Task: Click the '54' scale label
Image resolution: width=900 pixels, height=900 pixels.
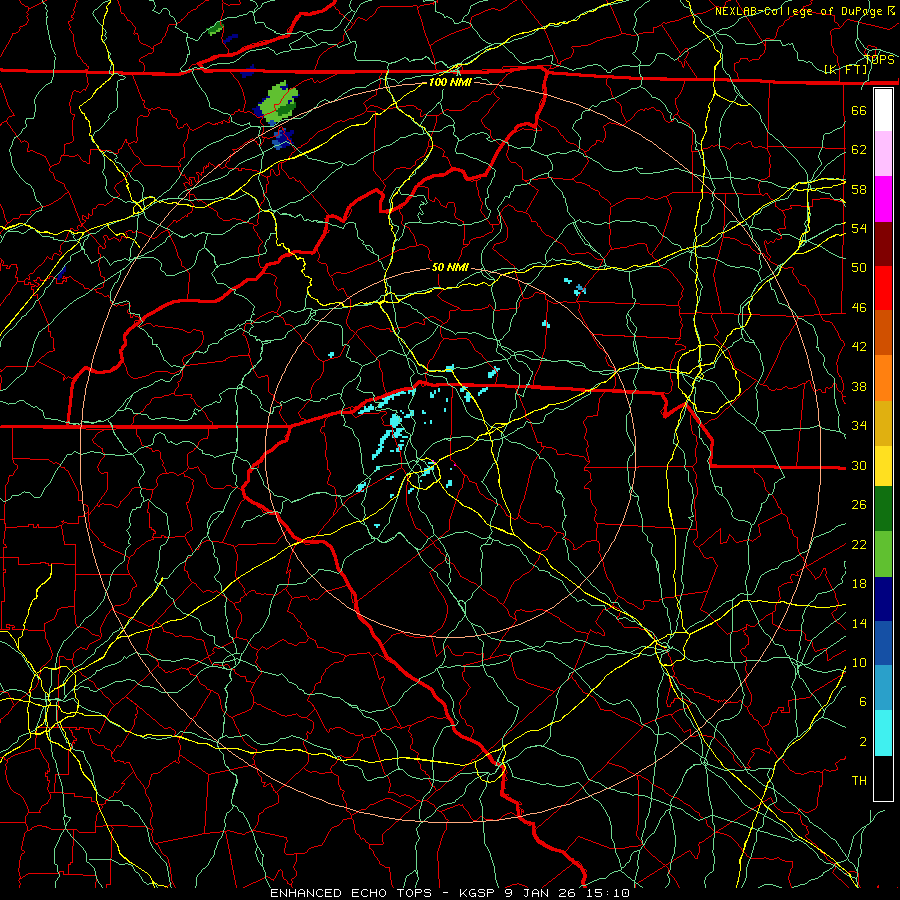Action: click(859, 228)
